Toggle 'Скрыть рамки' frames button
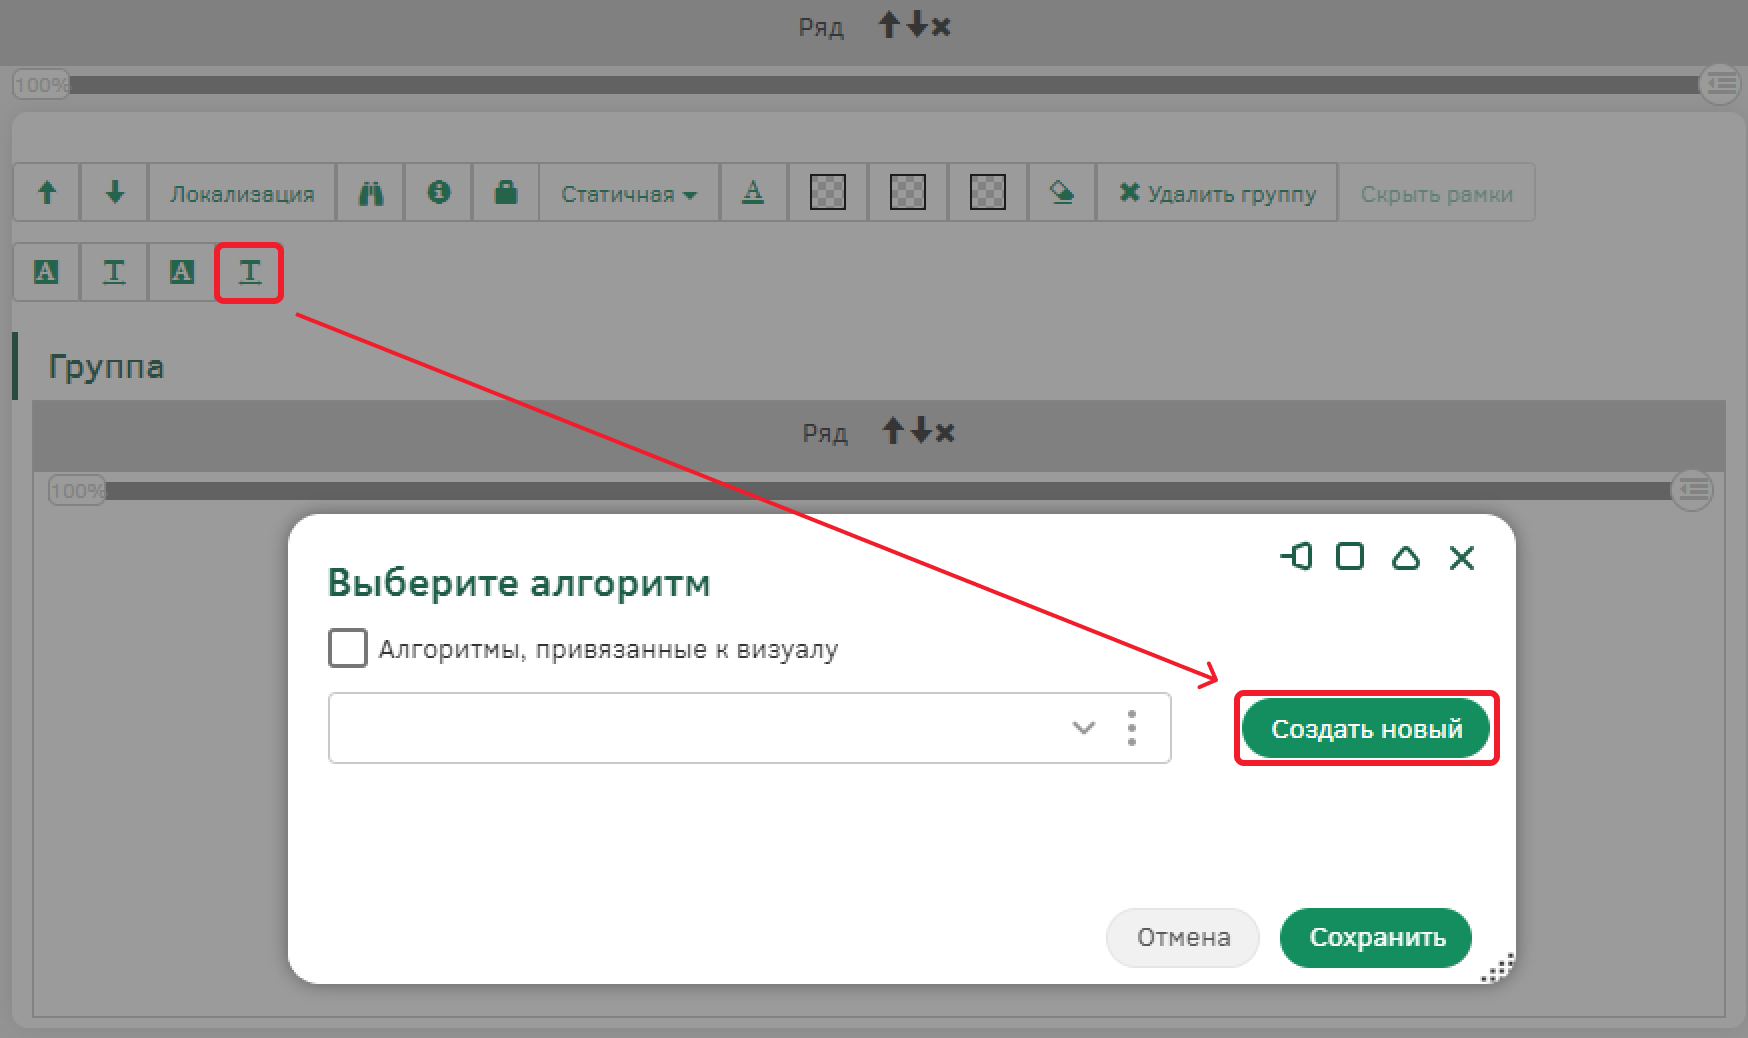This screenshot has width=1748, height=1038. click(x=1436, y=193)
